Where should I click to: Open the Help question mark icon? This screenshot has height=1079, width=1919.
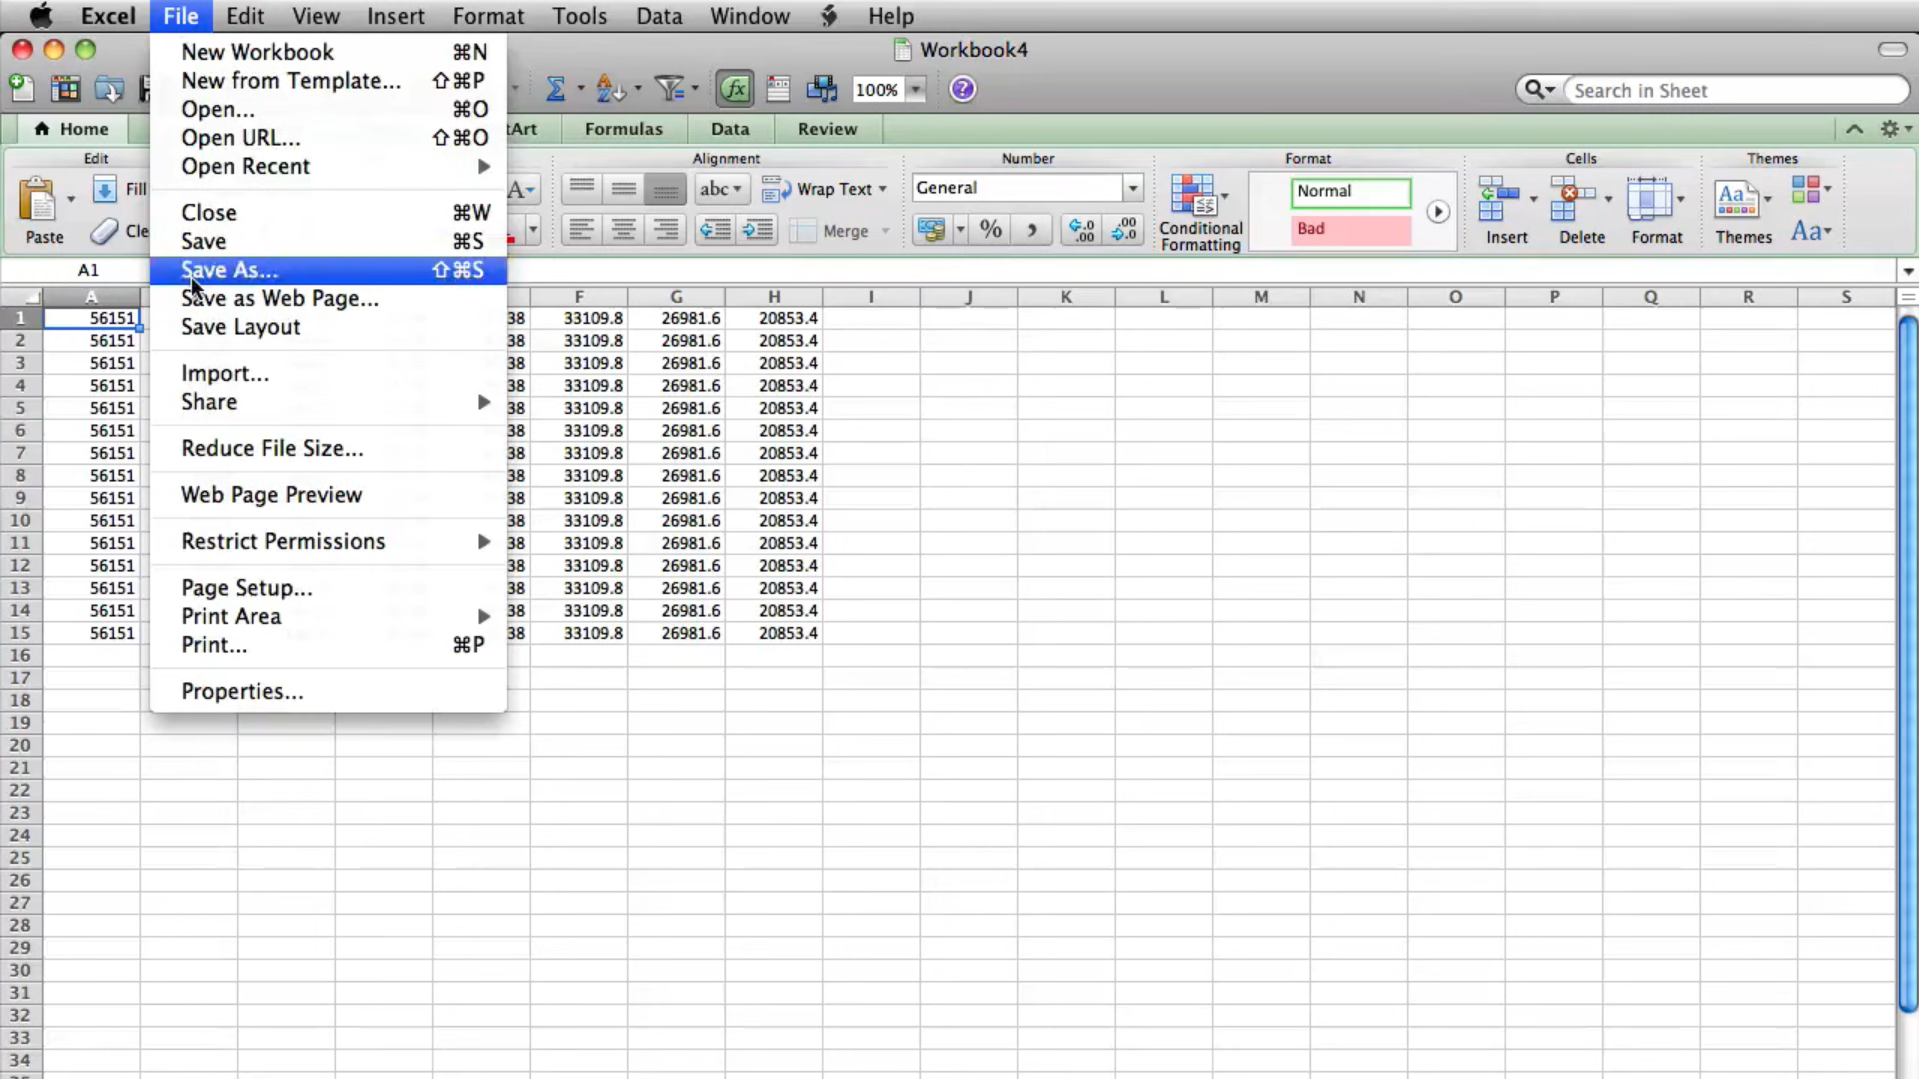pos(962,89)
